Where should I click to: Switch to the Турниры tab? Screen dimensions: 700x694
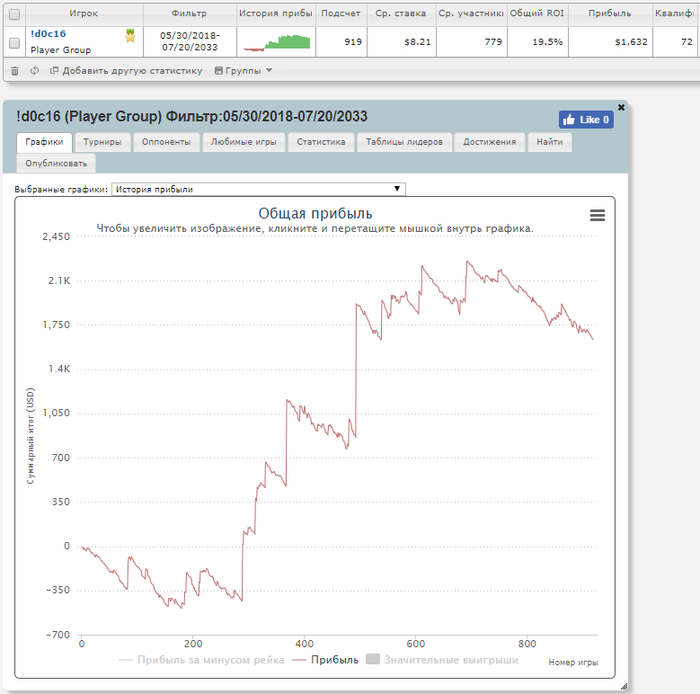coord(102,142)
